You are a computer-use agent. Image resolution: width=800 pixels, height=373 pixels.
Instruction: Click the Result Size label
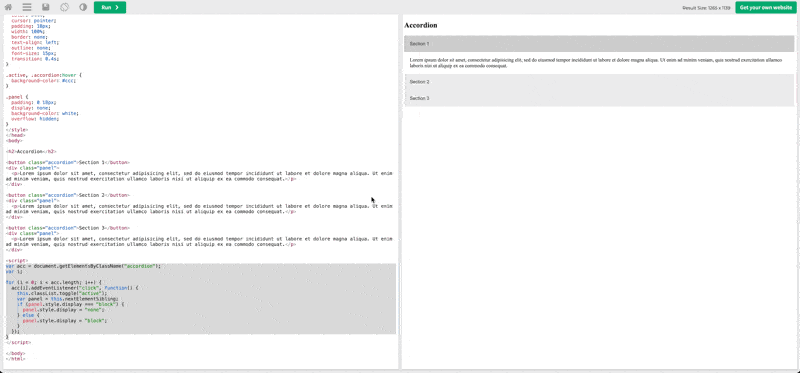tap(707, 8)
